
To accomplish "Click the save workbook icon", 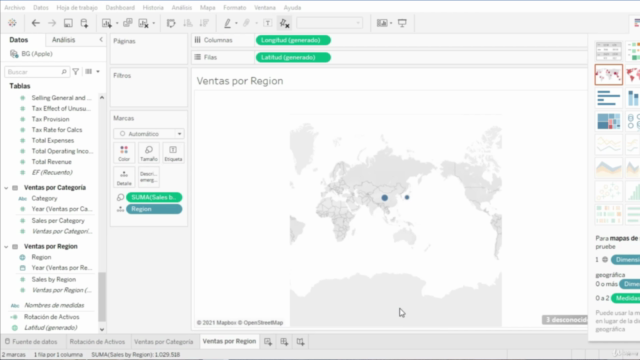I will pyautogui.click(x=68, y=23).
